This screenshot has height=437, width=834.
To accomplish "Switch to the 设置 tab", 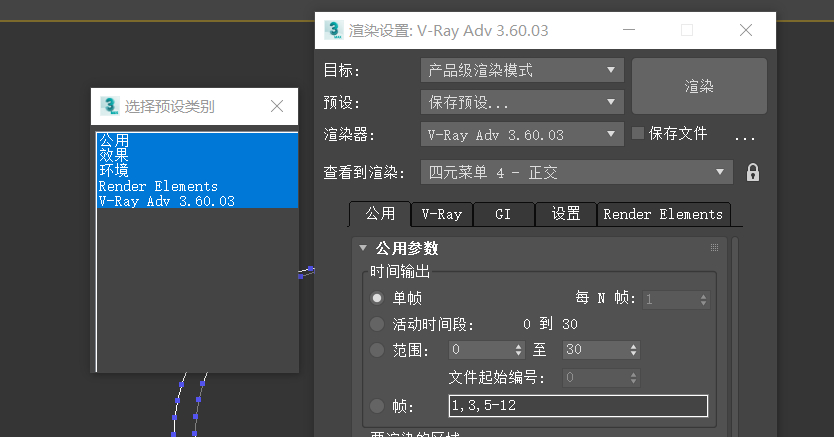I will 565,215.
